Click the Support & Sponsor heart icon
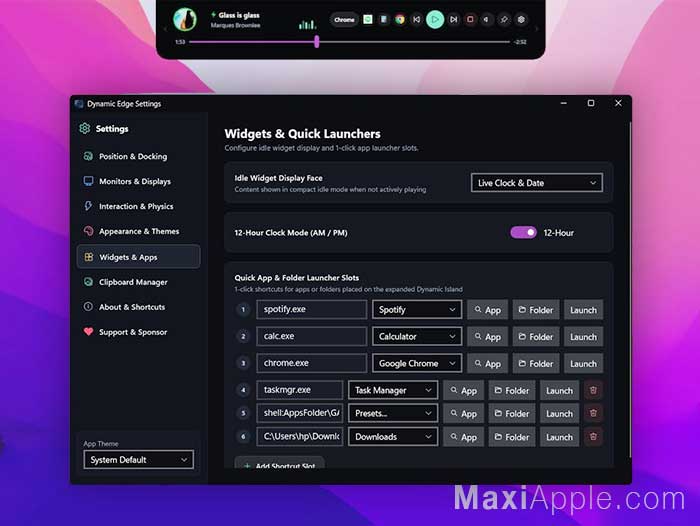 pyautogui.click(x=88, y=332)
